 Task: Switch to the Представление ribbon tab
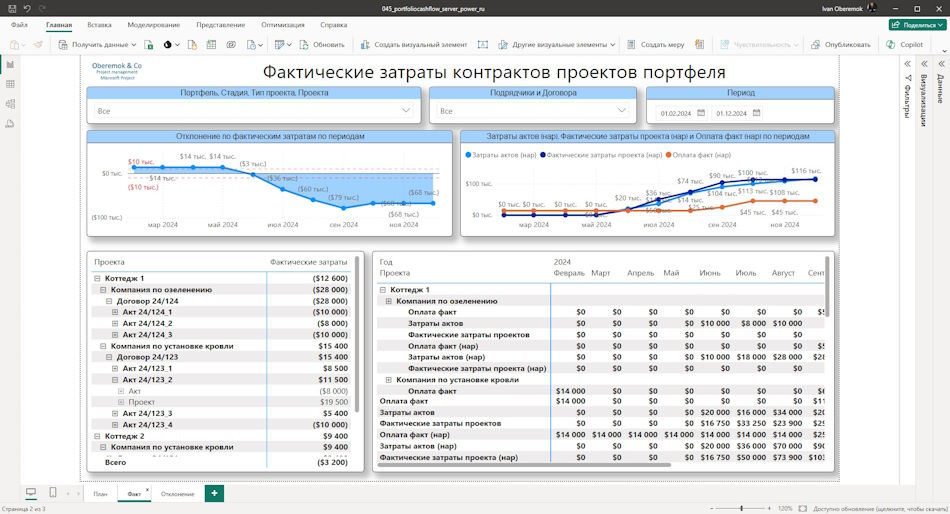(221, 25)
